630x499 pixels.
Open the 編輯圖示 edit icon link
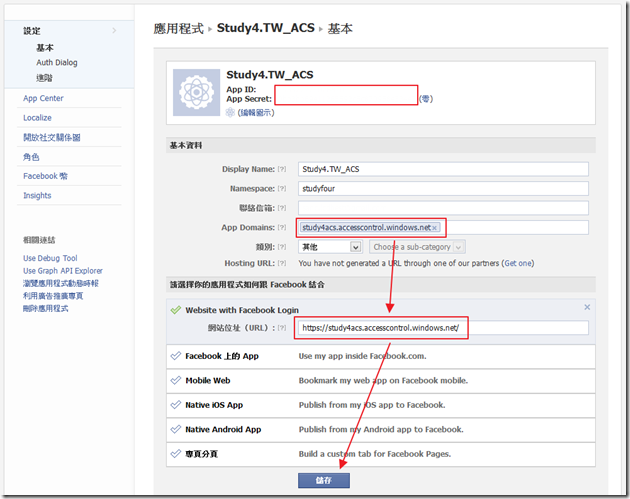(256, 112)
